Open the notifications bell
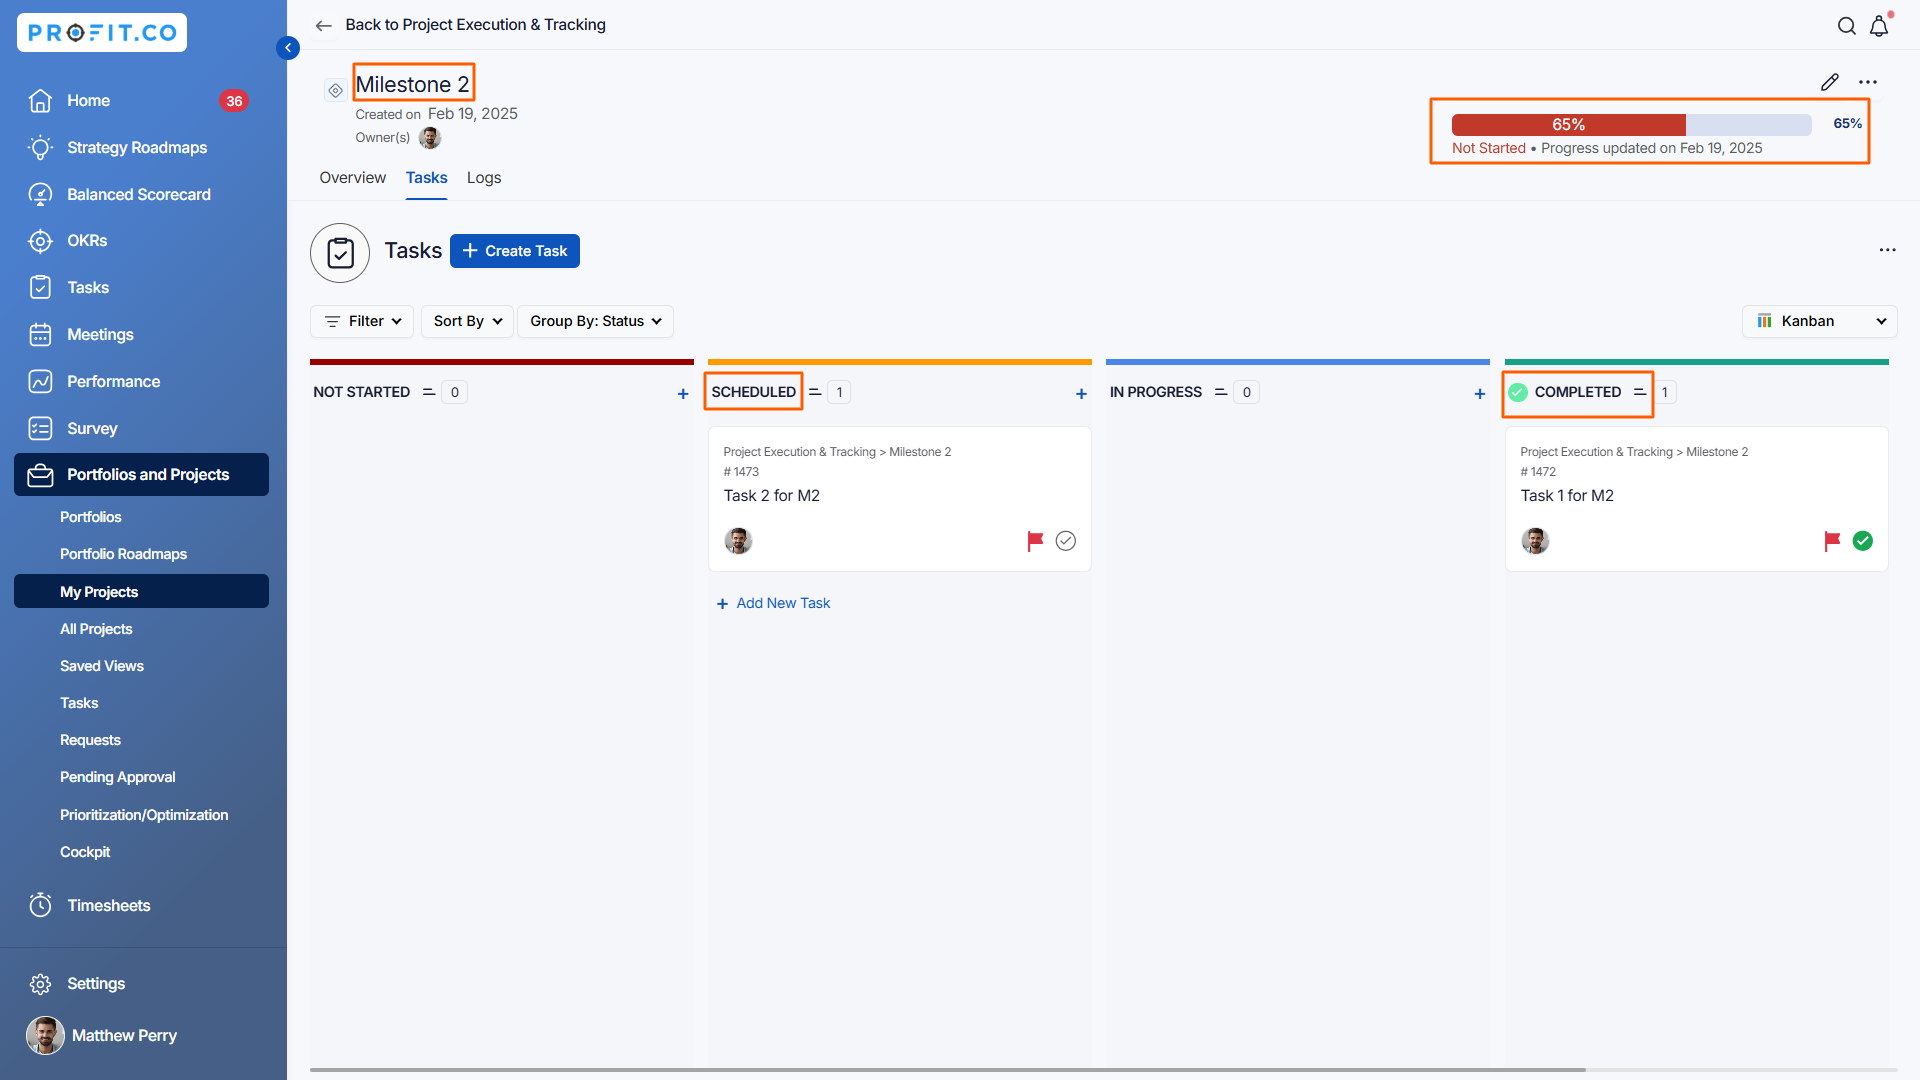 tap(1879, 26)
